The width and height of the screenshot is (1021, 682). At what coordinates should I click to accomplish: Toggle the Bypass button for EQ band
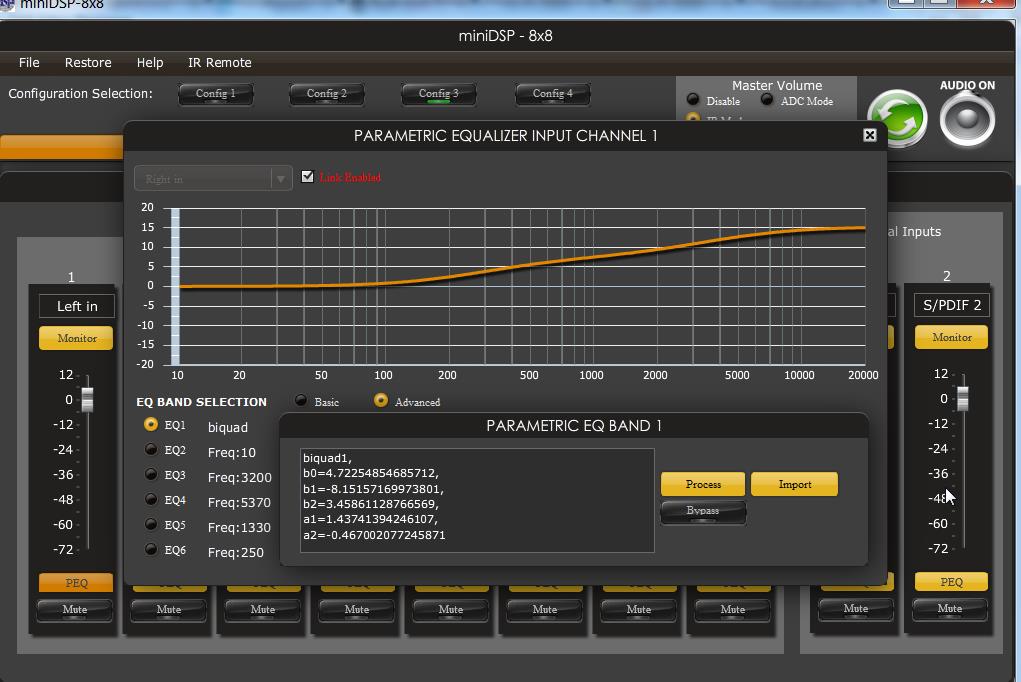coord(703,512)
